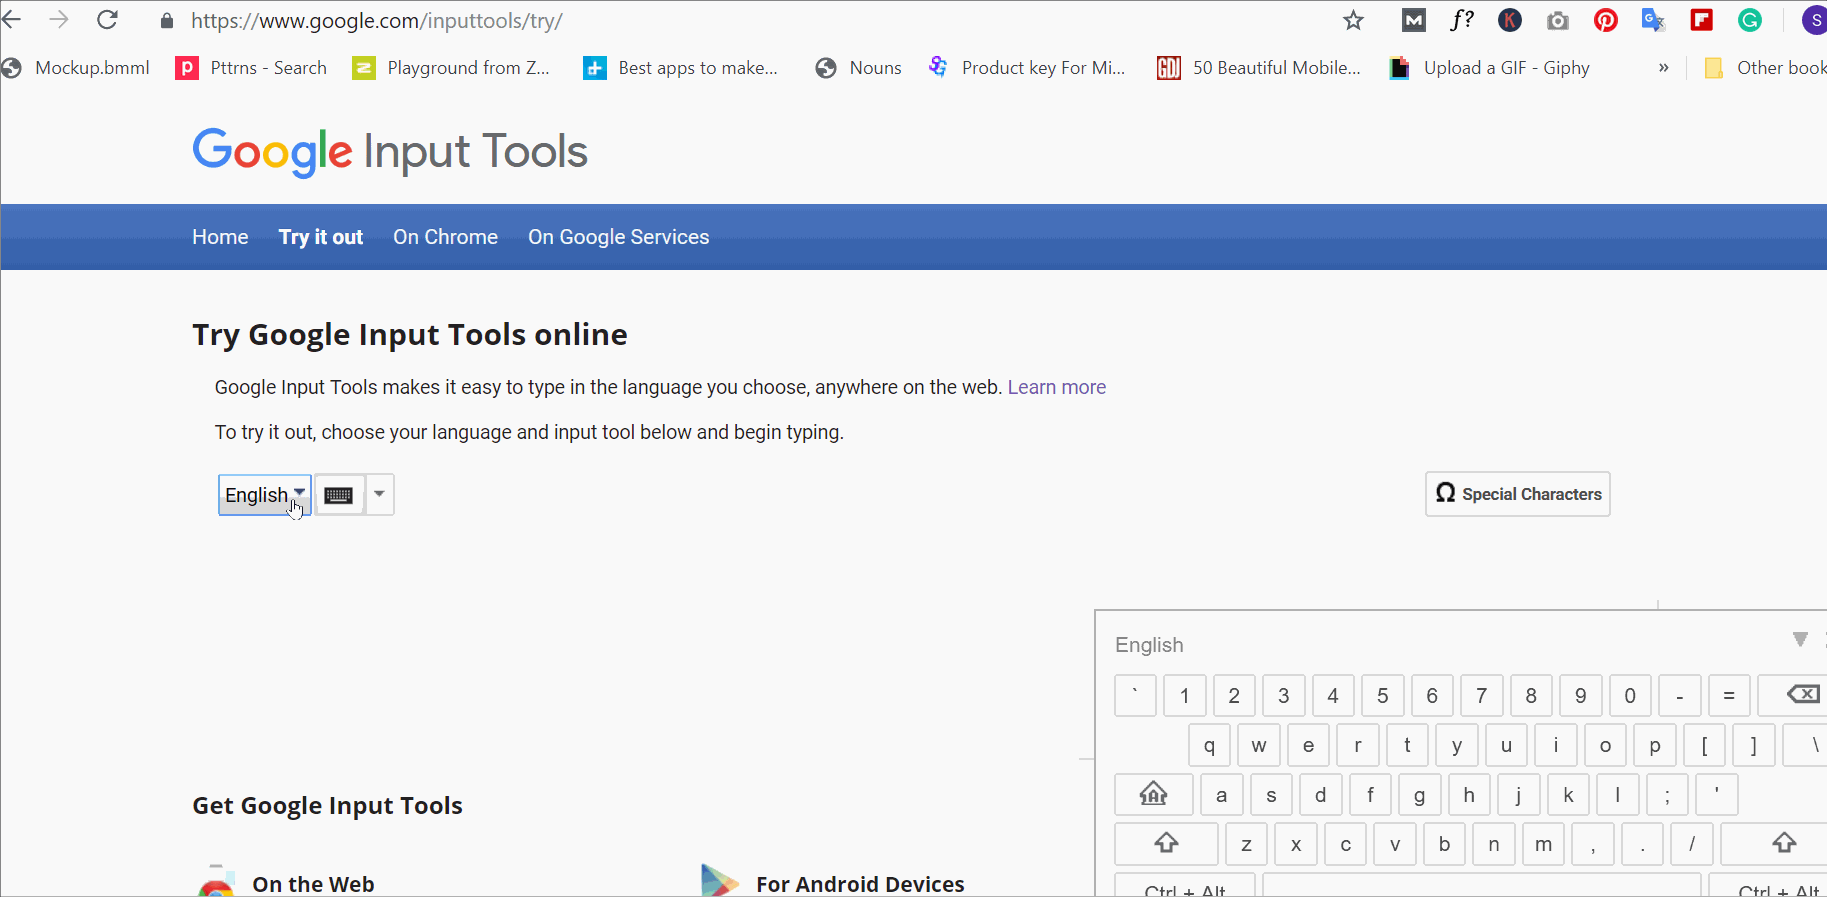The image size is (1827, 897).
Task: Open the Other bookmarks folder
Action: 1765,68
